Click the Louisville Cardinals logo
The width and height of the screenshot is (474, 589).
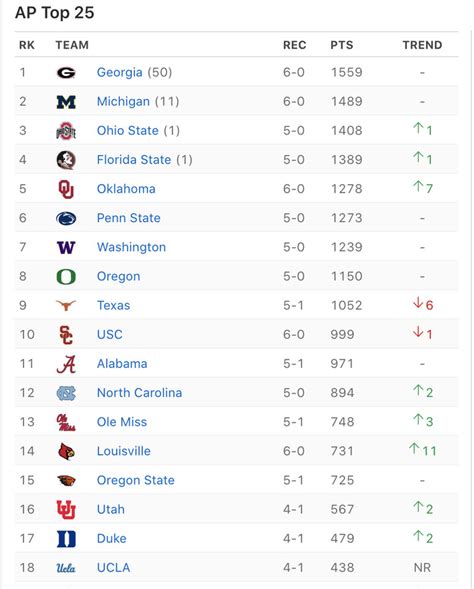click(66, 451)
